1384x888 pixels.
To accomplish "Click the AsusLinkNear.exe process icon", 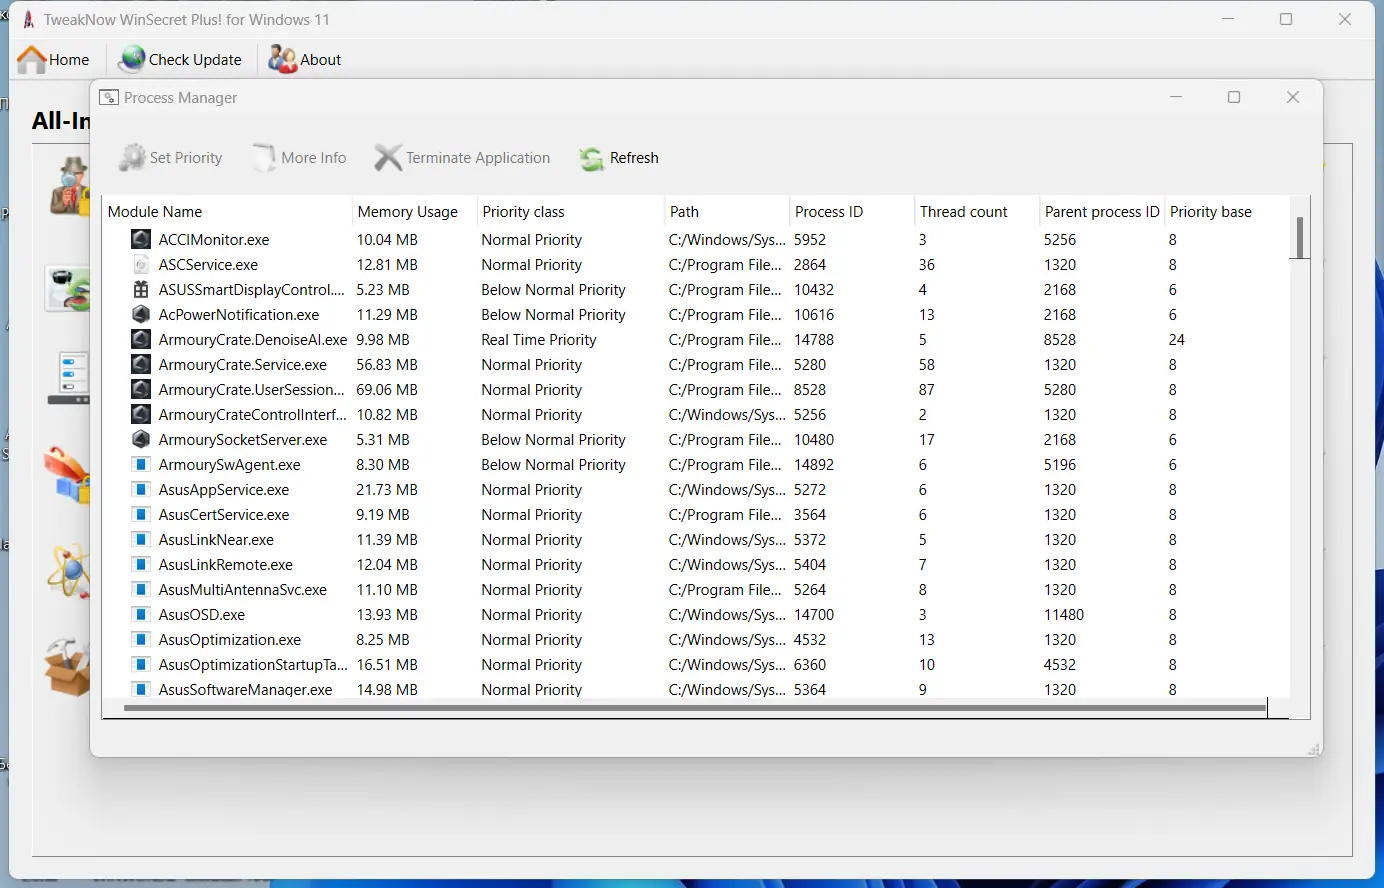I will pyautogui.click(x=141, y=539).
